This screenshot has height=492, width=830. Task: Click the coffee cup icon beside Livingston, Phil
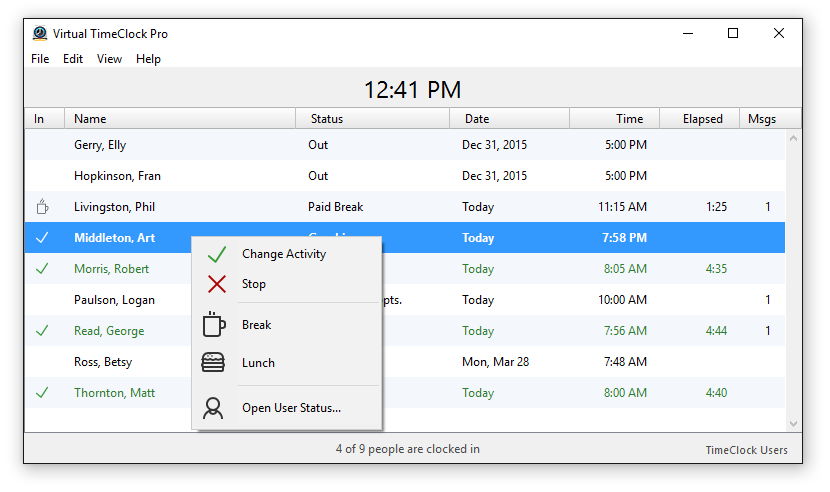(42, 207)
